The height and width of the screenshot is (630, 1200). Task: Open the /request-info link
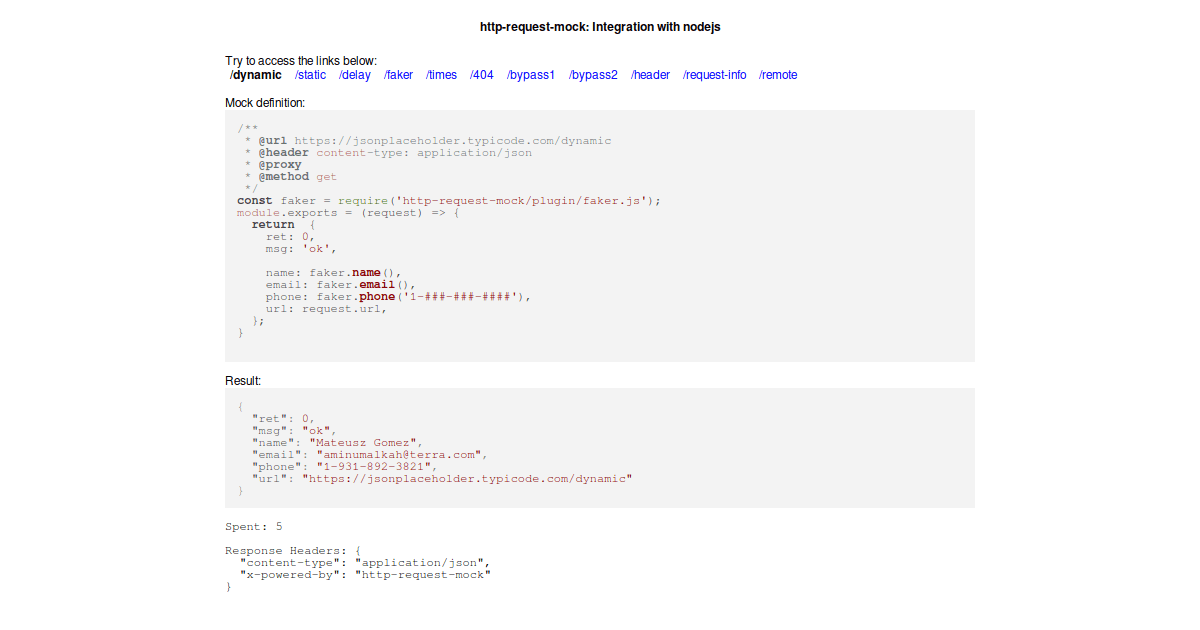pyautogui.click(x=714, y=75)
